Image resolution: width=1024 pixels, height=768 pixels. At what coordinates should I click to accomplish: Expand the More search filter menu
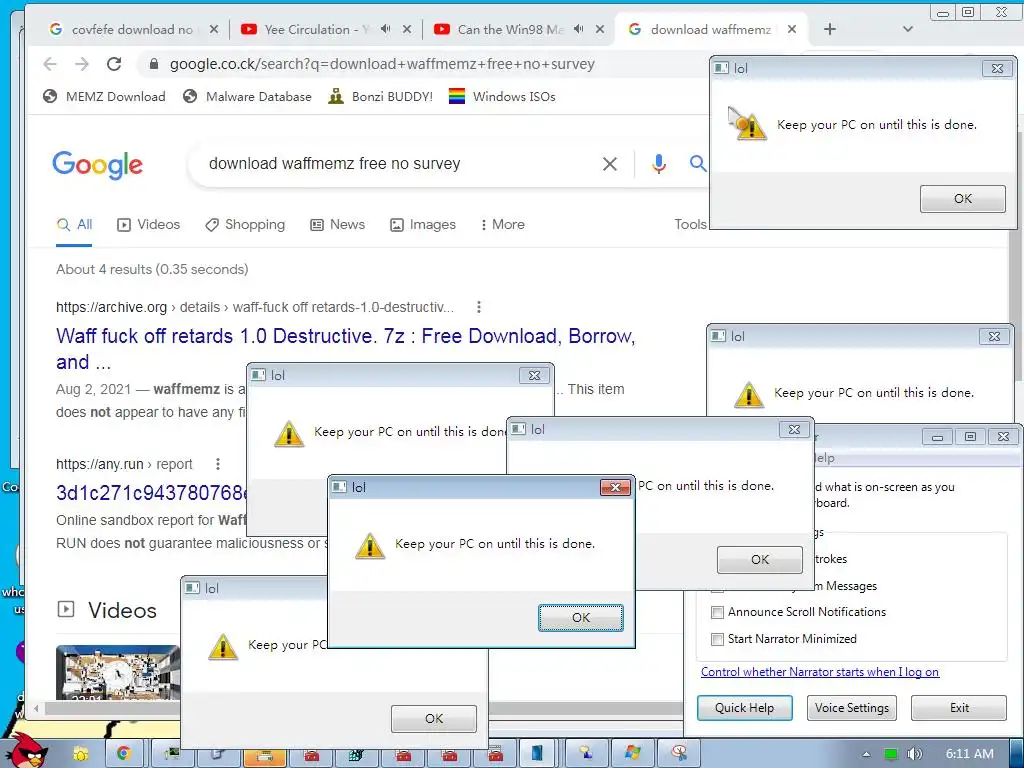pyautogui.click(x=502, y=225)
